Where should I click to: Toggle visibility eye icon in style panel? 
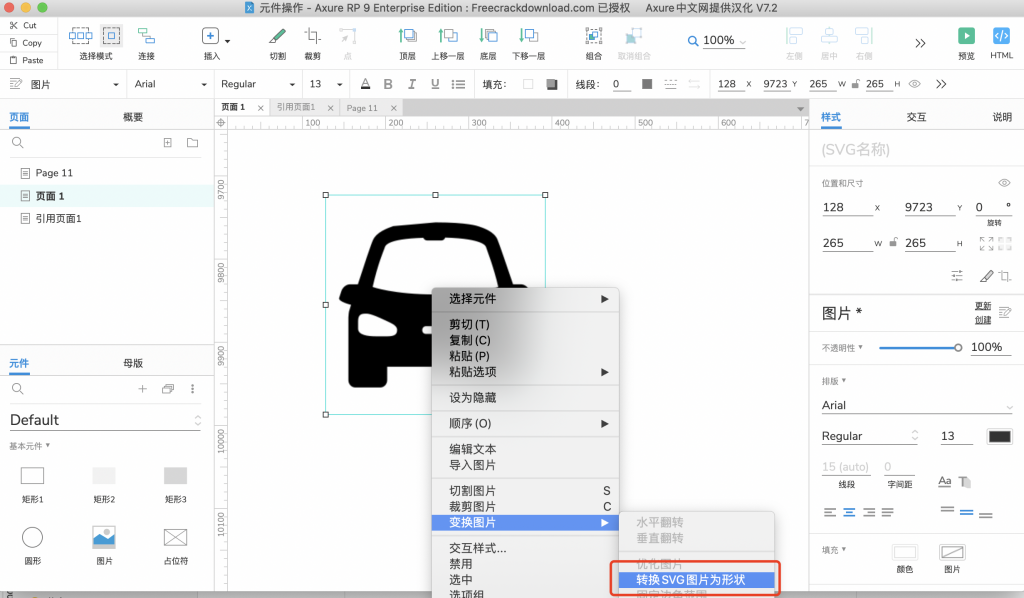click(1004, 183)
